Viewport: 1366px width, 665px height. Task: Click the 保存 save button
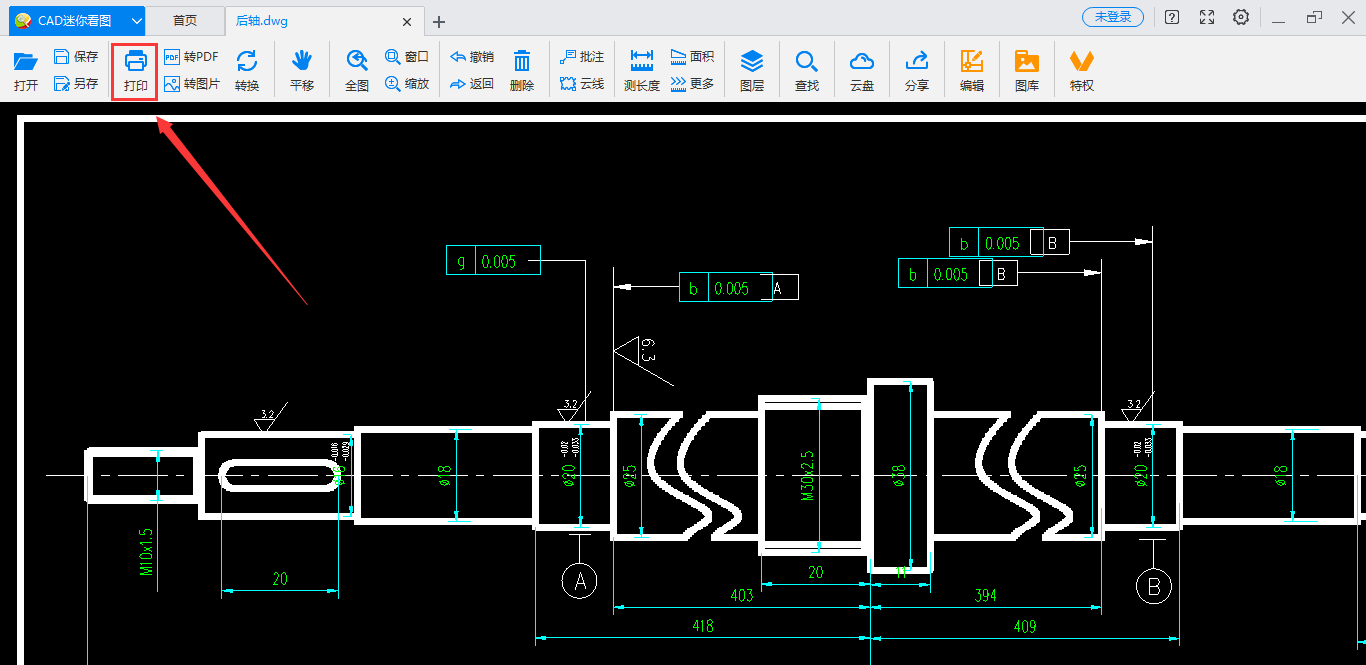pos(76,57)
